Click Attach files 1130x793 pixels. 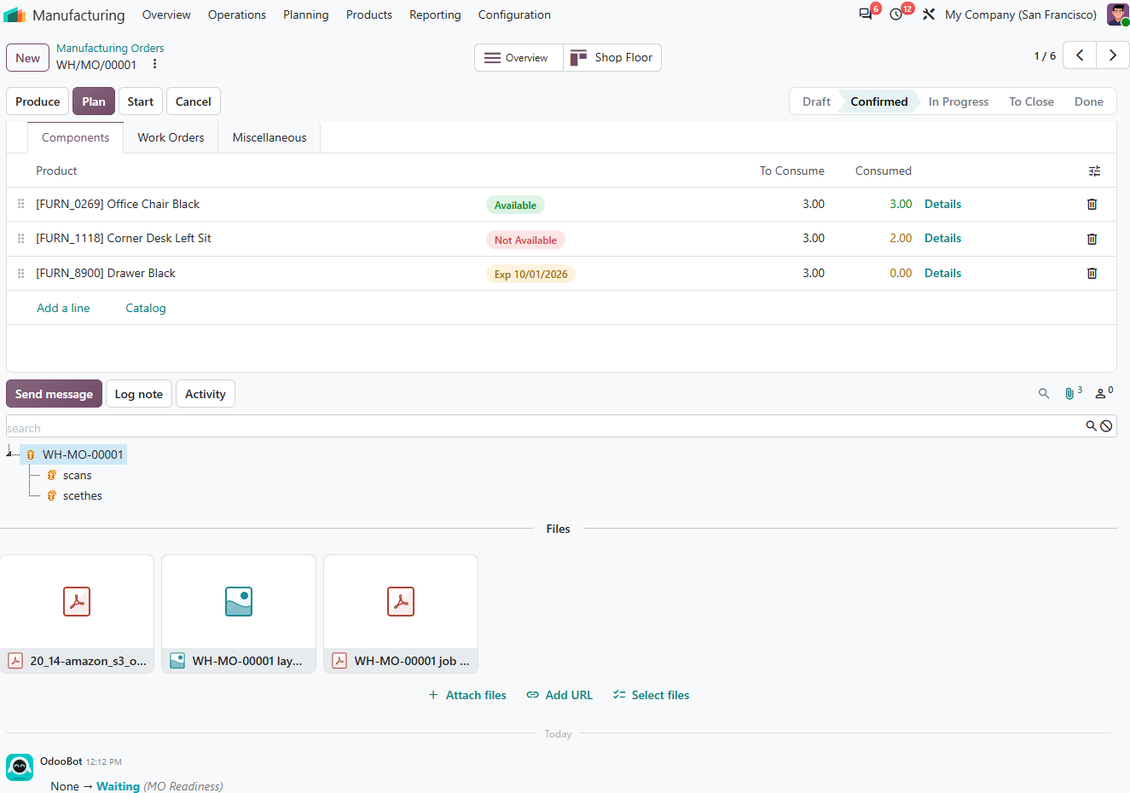(x=467, y=695)
